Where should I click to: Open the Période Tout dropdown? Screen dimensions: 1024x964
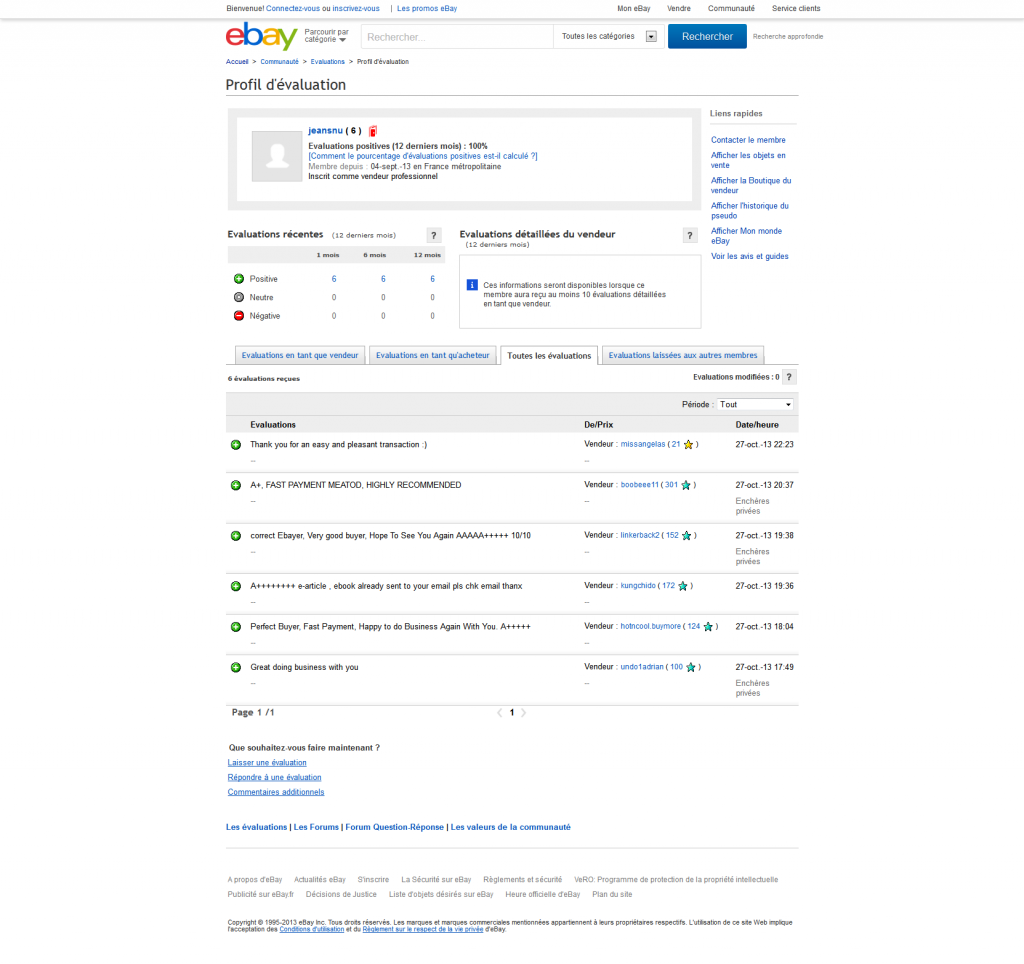[x=756, y=404]
